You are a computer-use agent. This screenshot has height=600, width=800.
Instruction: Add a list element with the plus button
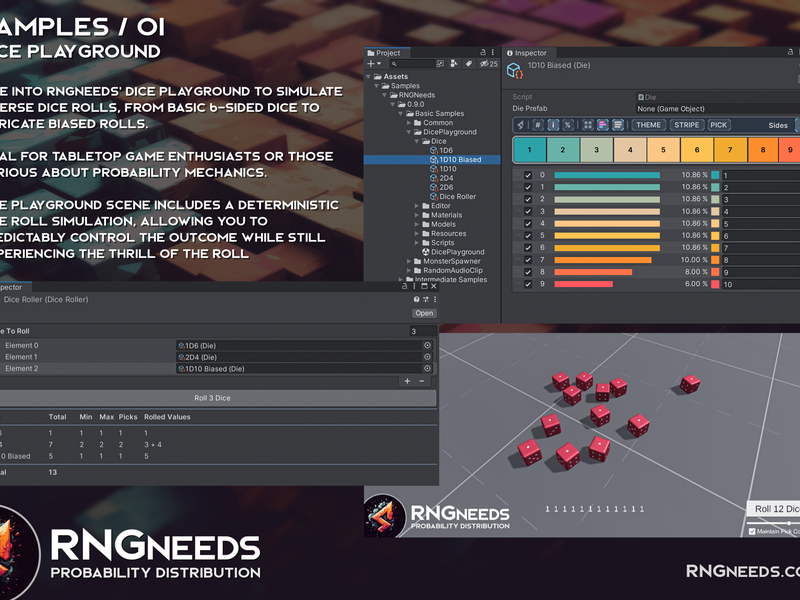click(x=407, y=381)
